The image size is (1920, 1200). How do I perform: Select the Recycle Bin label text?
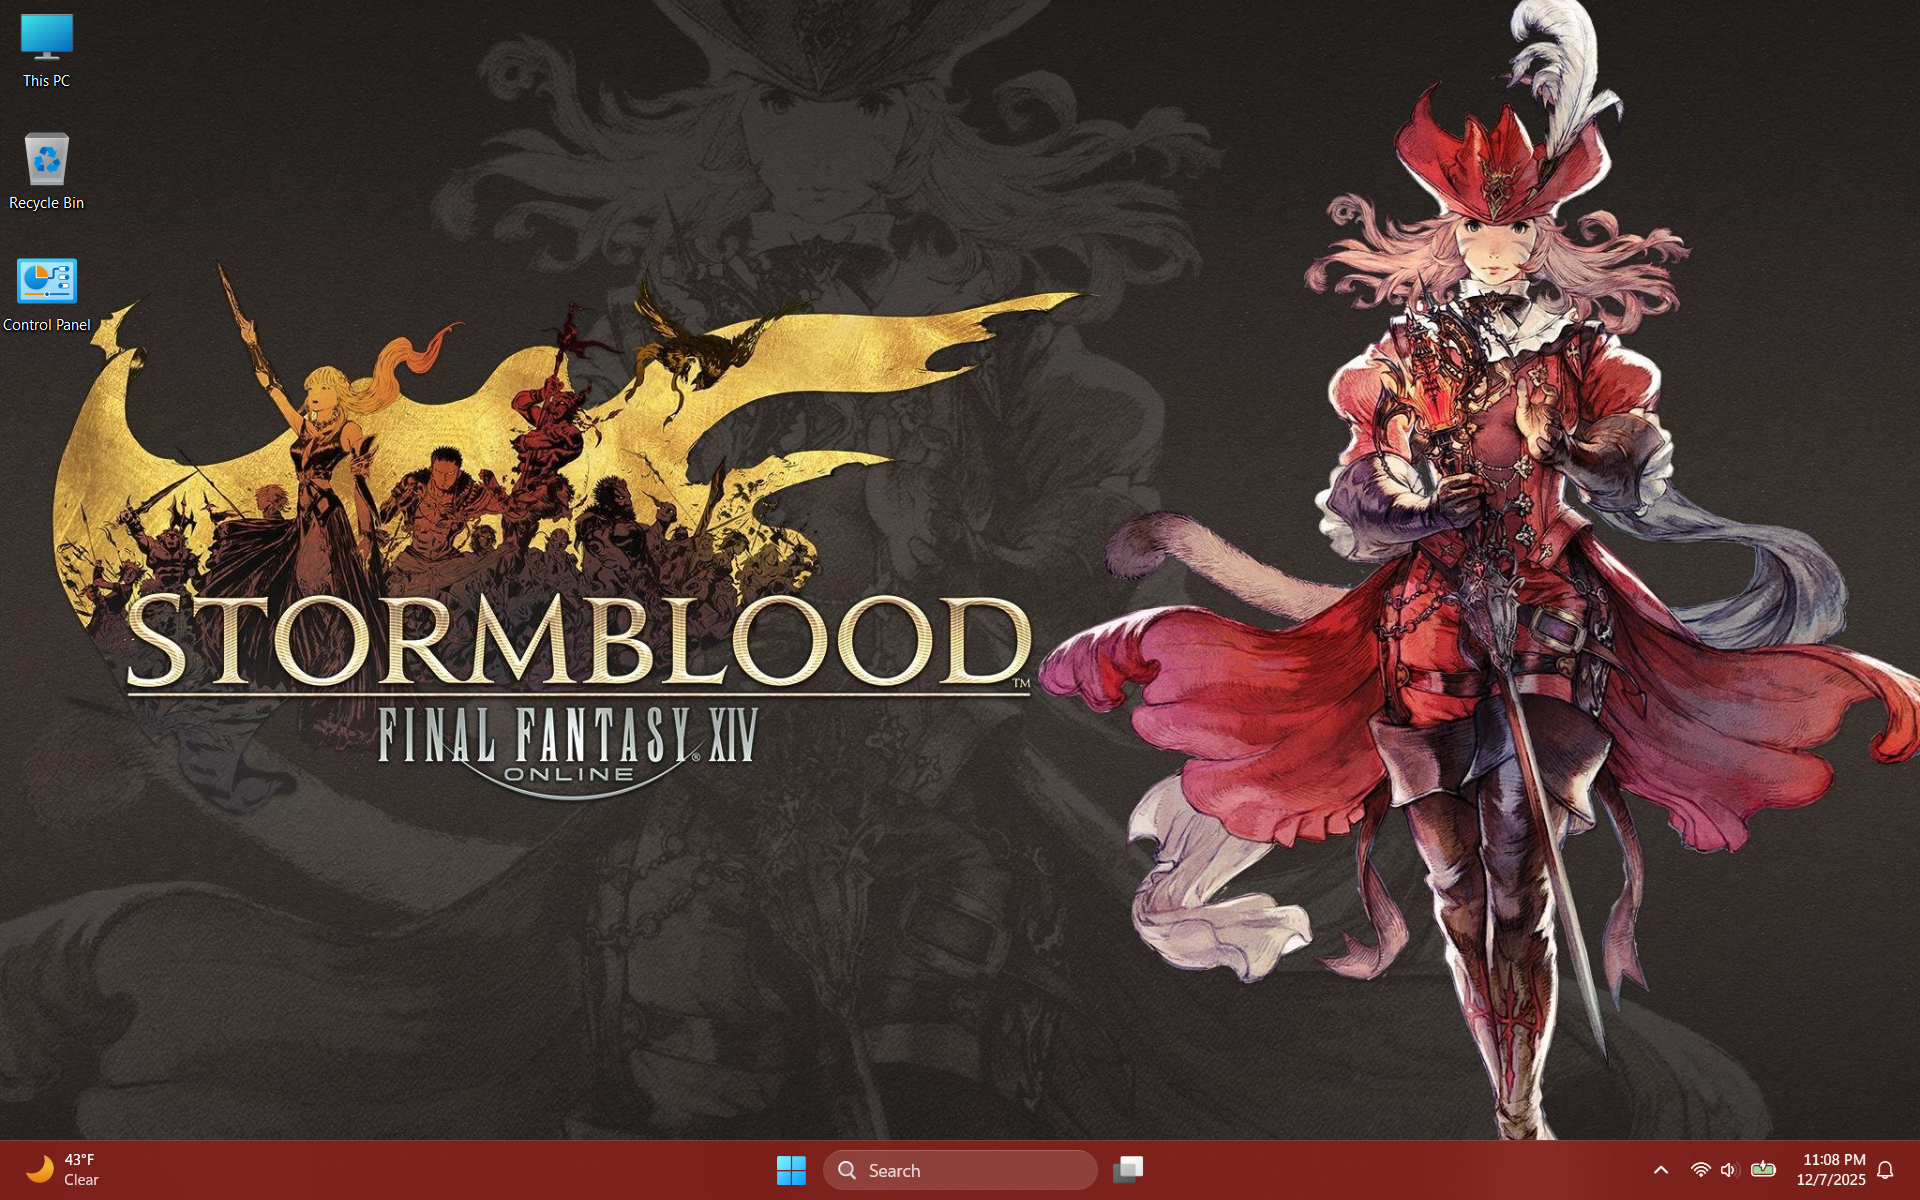pyautogui.click(x=46, y=203)
